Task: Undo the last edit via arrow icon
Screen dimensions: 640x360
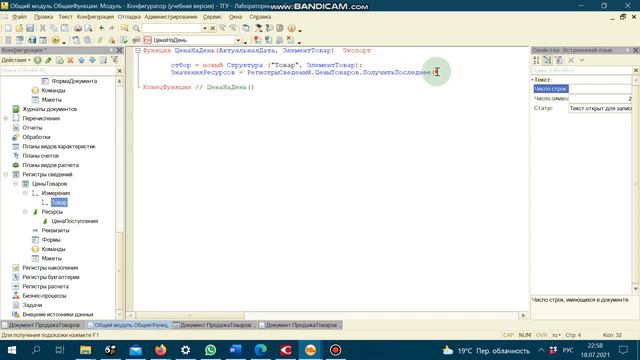Action: coord(101,28)
